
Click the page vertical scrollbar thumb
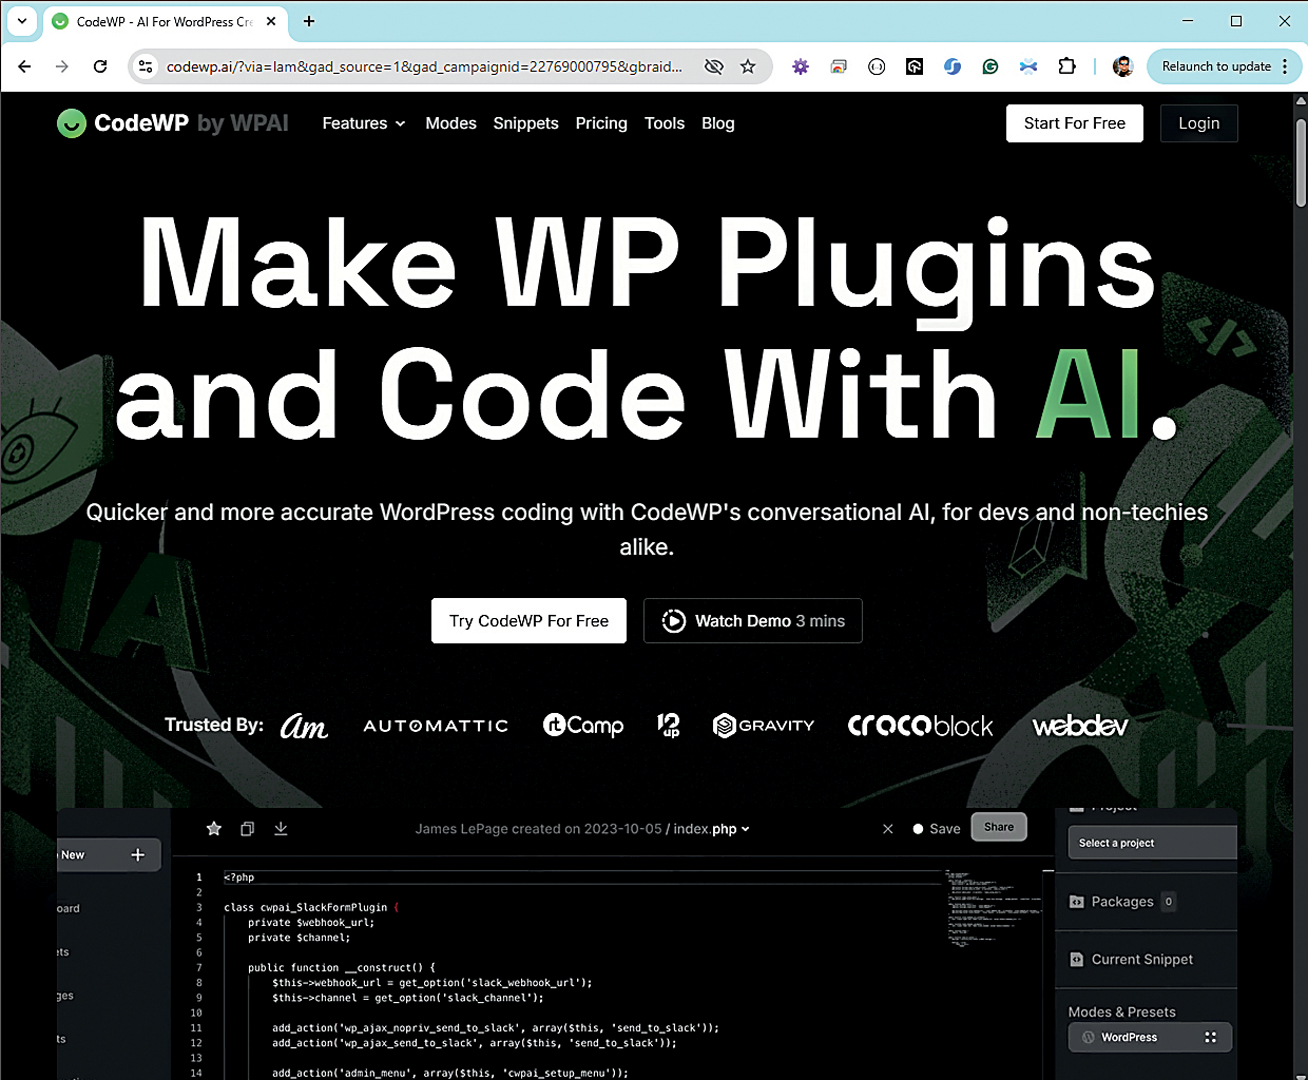point(1300,160)
